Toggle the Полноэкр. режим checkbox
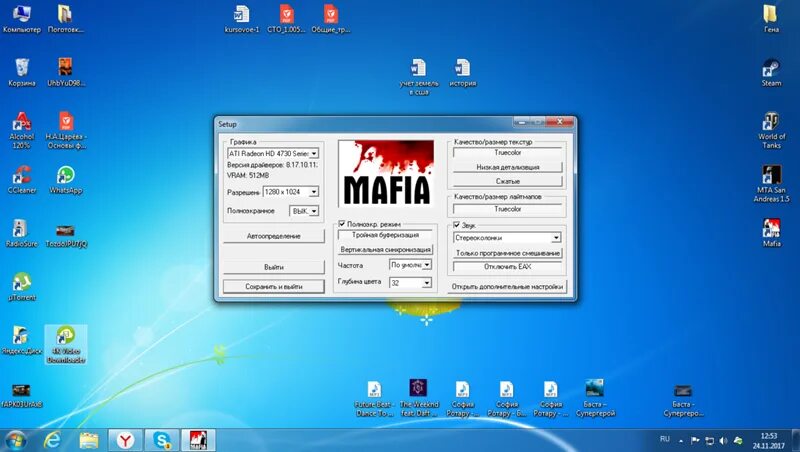800x452 pixels. 342,224
